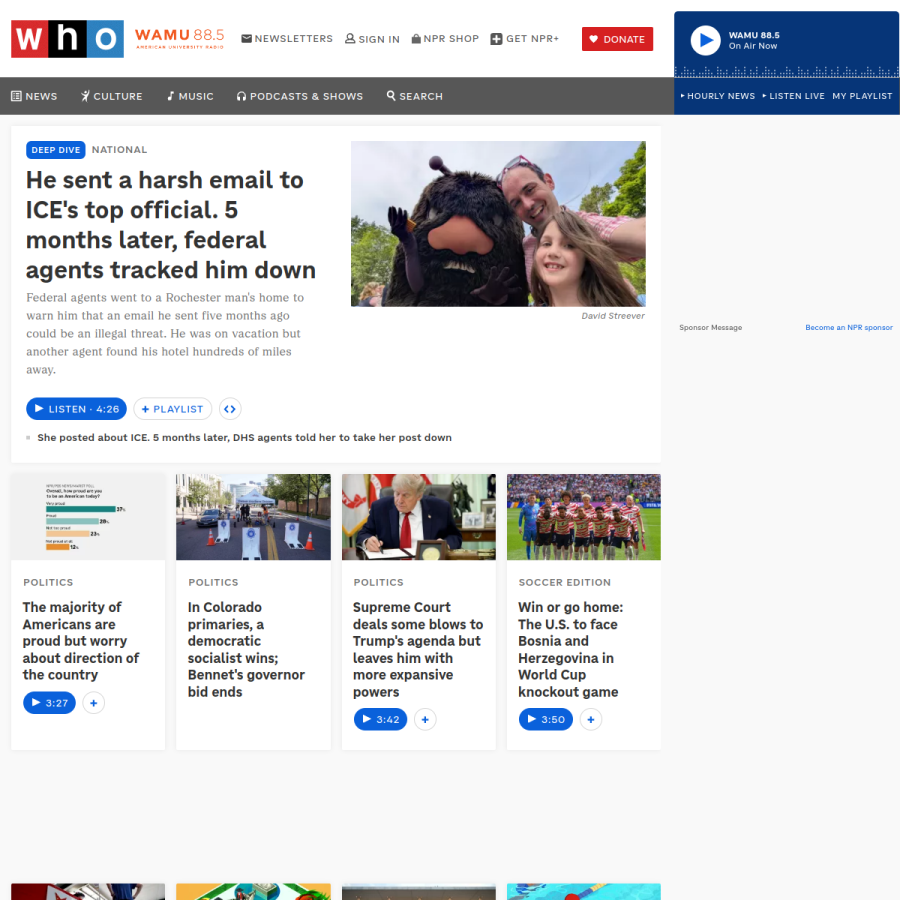Visit the NPR Shop link
The image size is (900, 900).
(x=445, y=39)
